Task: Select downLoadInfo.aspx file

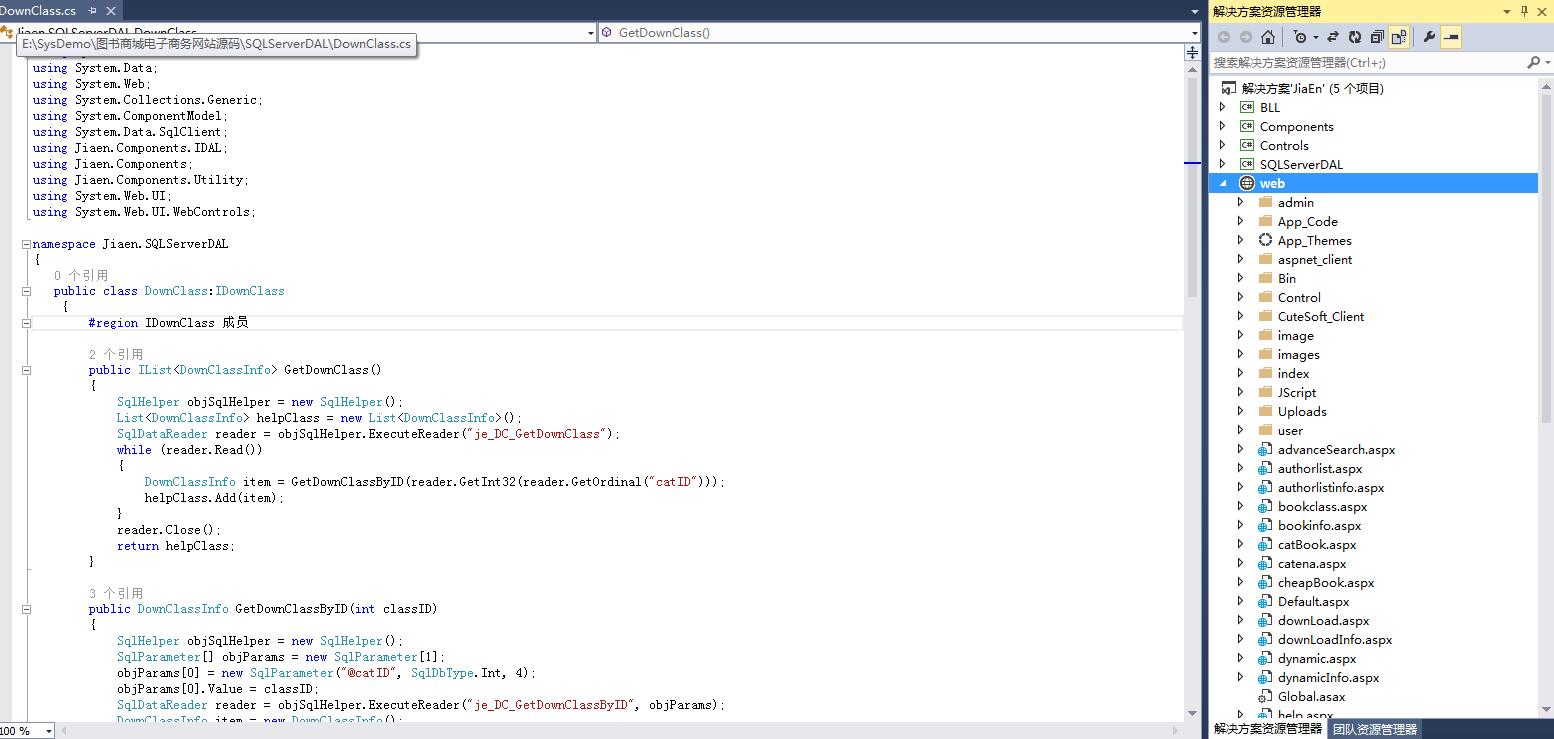Action: (x=1335, y=639)
